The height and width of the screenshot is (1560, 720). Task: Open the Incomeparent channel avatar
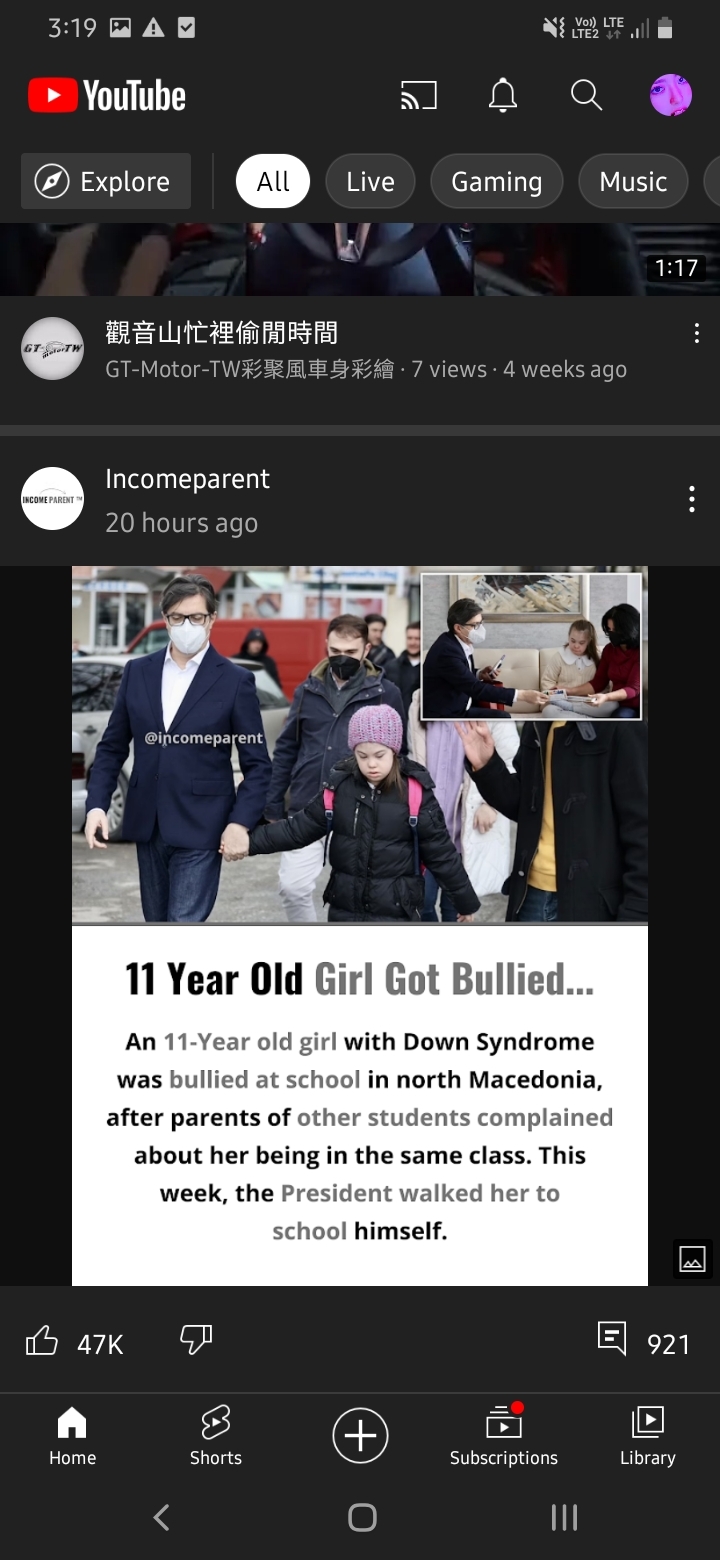pos(52,498)
